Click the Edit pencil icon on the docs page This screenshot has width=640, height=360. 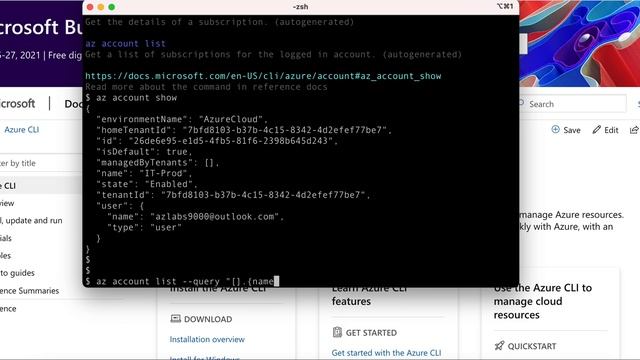tap(597, 129)
